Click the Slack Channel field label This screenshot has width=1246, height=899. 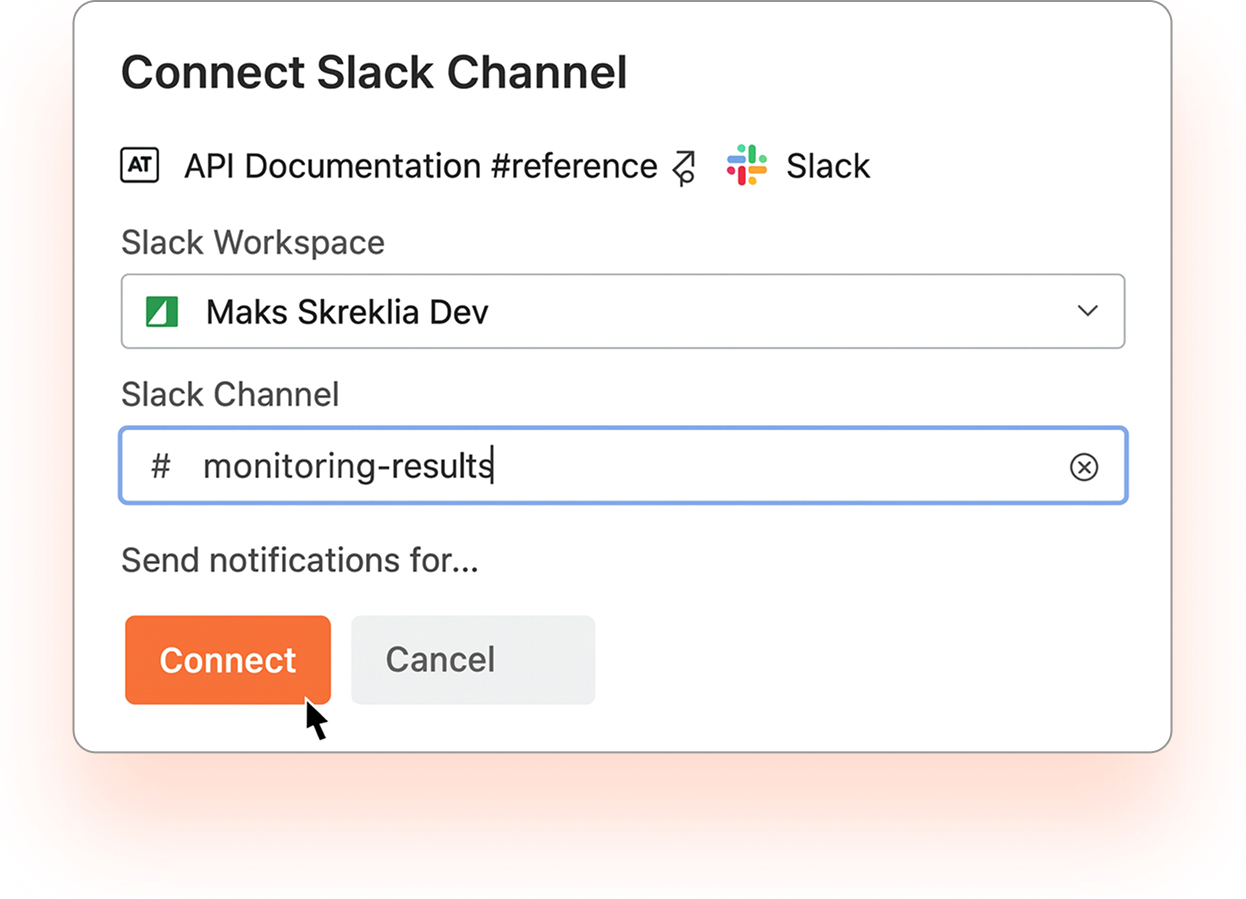230,394
